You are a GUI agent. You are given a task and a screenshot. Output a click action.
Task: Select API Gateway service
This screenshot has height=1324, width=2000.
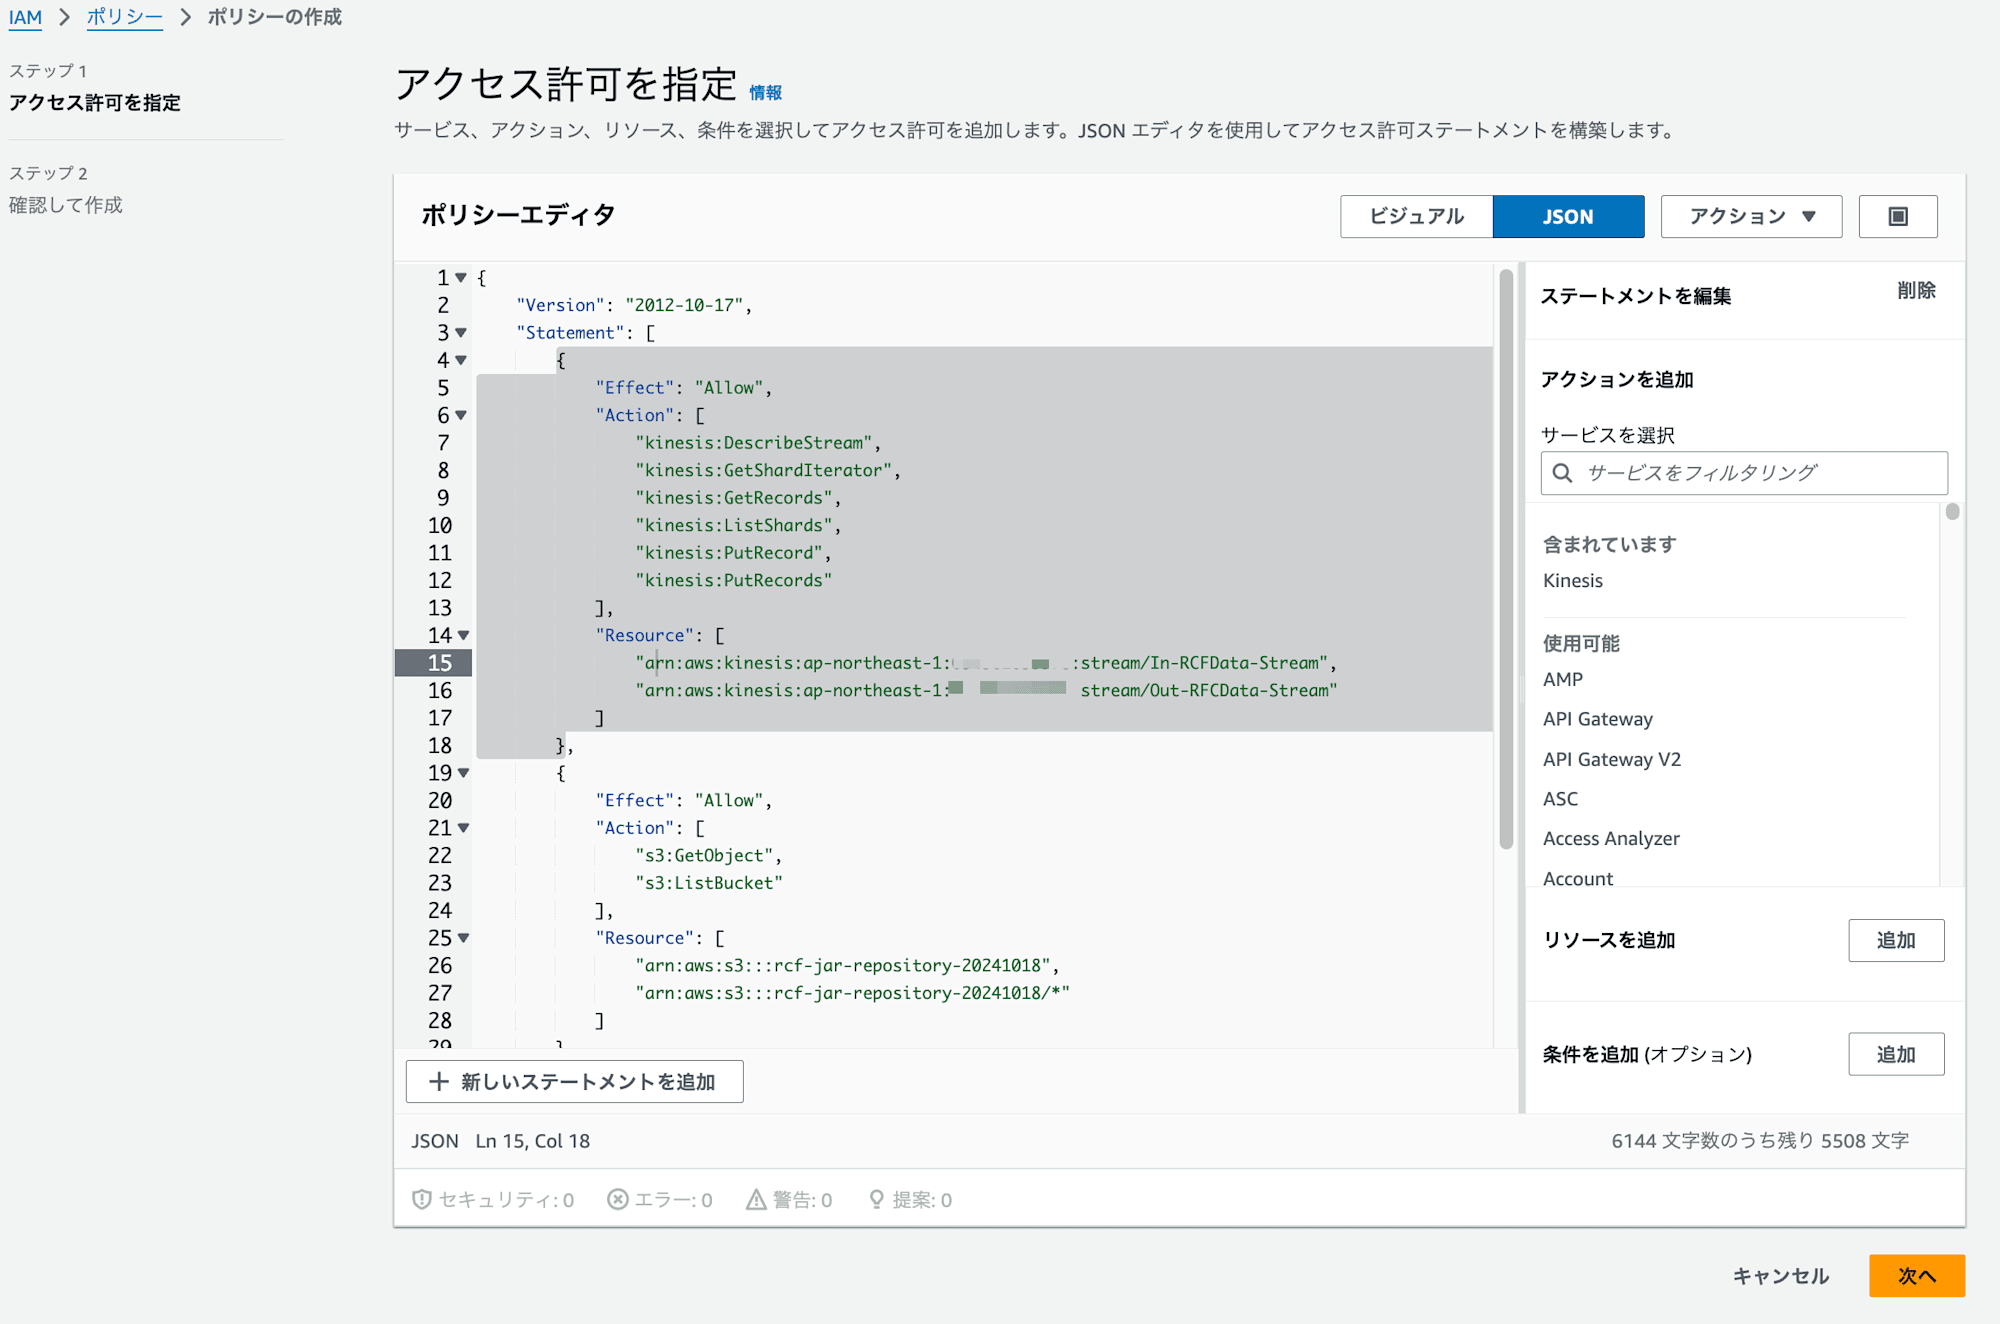click(x=1597, y=719)
